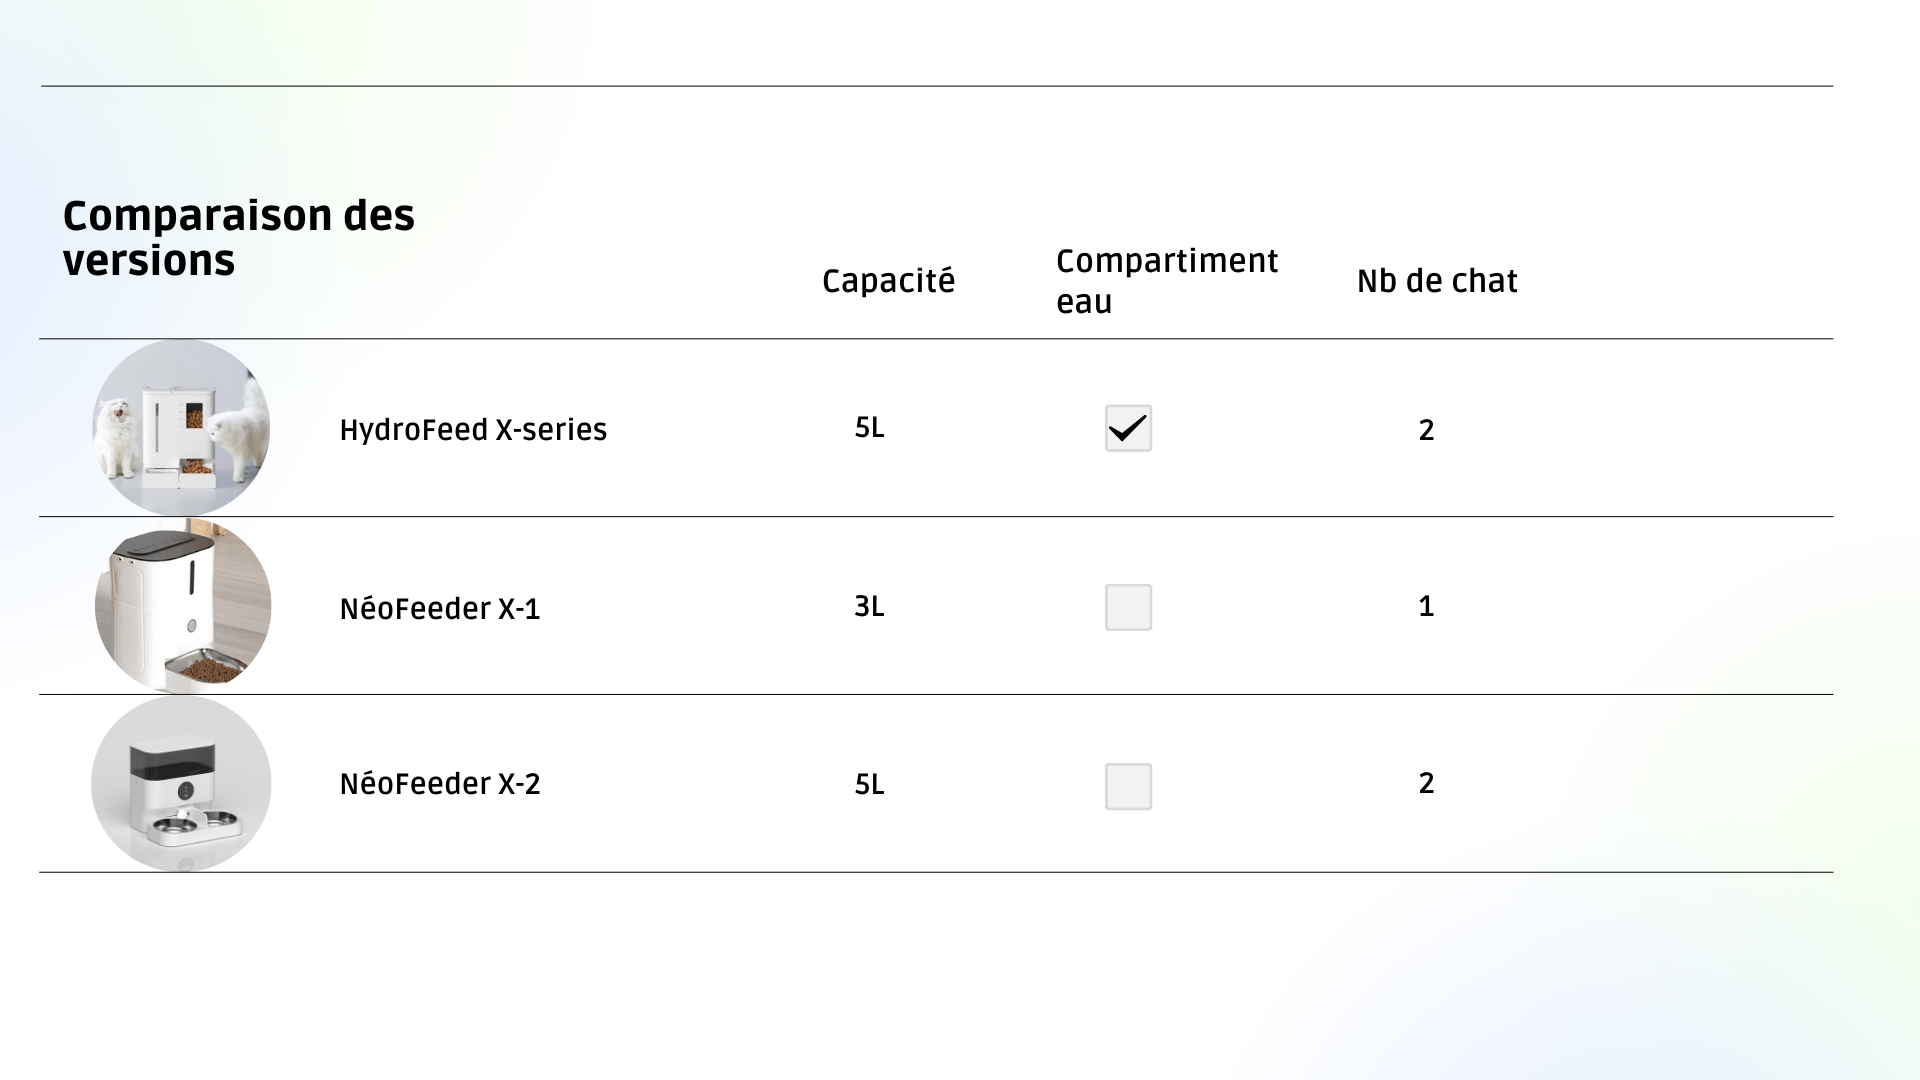Viewport: 1920px width, 1080px height.
Task: Click the NéoFeeder X-2 product image
Action: click(181, 783)
